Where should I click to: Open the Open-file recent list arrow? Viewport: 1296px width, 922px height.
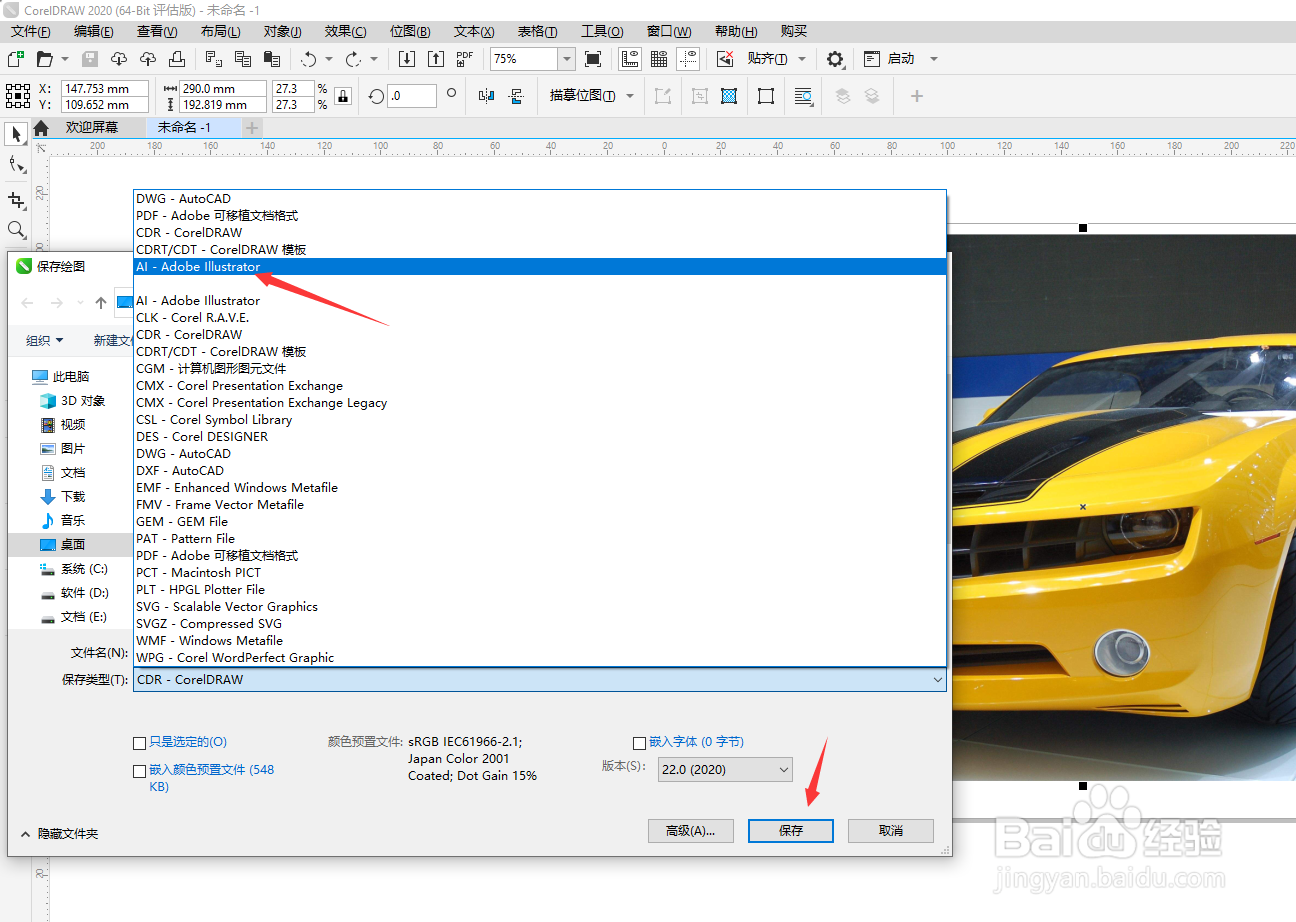65,59
